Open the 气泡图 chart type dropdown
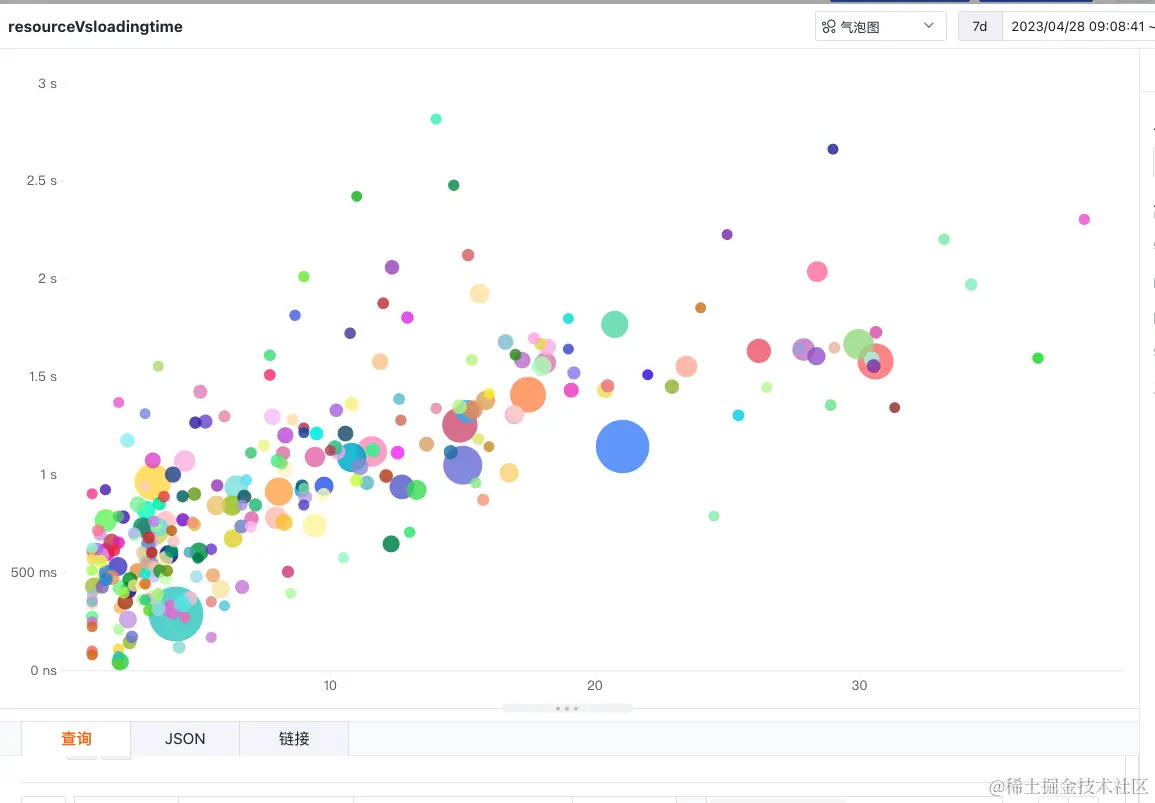 (x=880, y=27)
